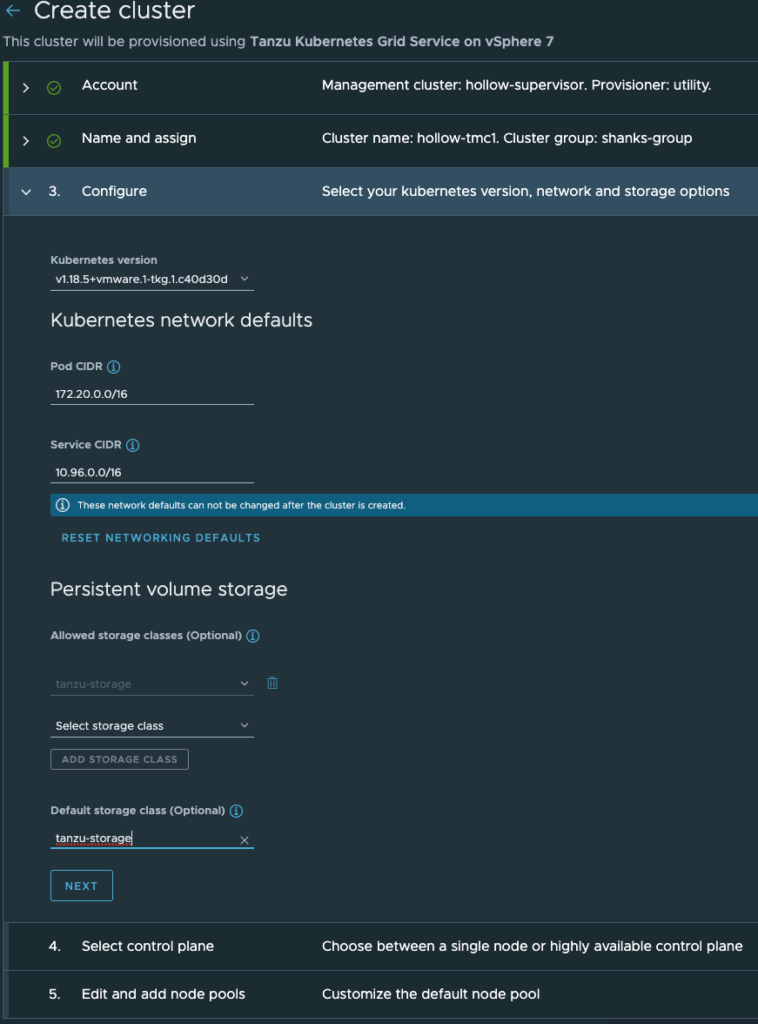This screenshot has width=758, height=1024.
Task: Click the green checkmark on Name and assign
Action: [x=54, y=140]
